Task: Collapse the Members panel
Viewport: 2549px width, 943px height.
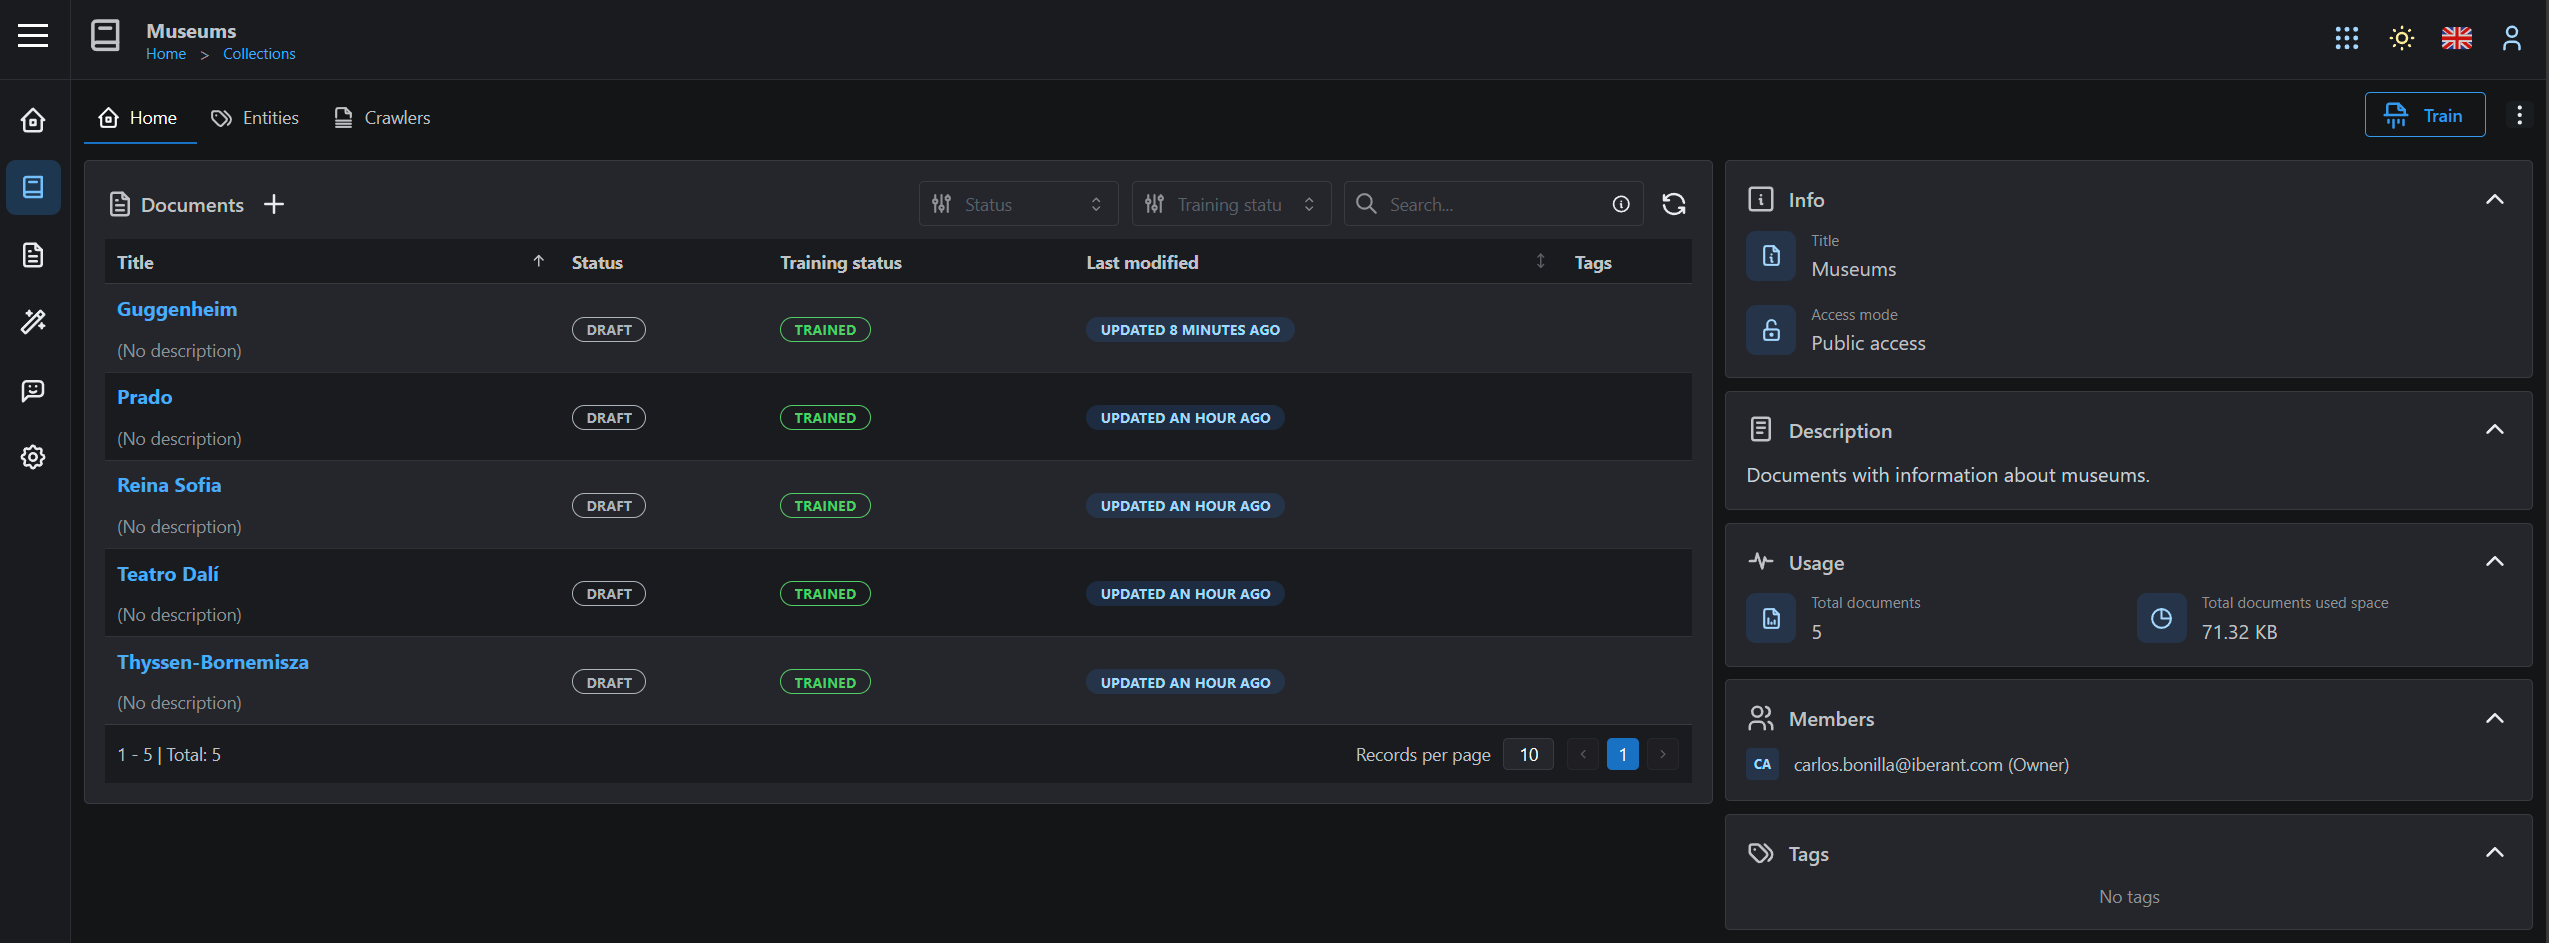Action: (x=2494, y=718)
